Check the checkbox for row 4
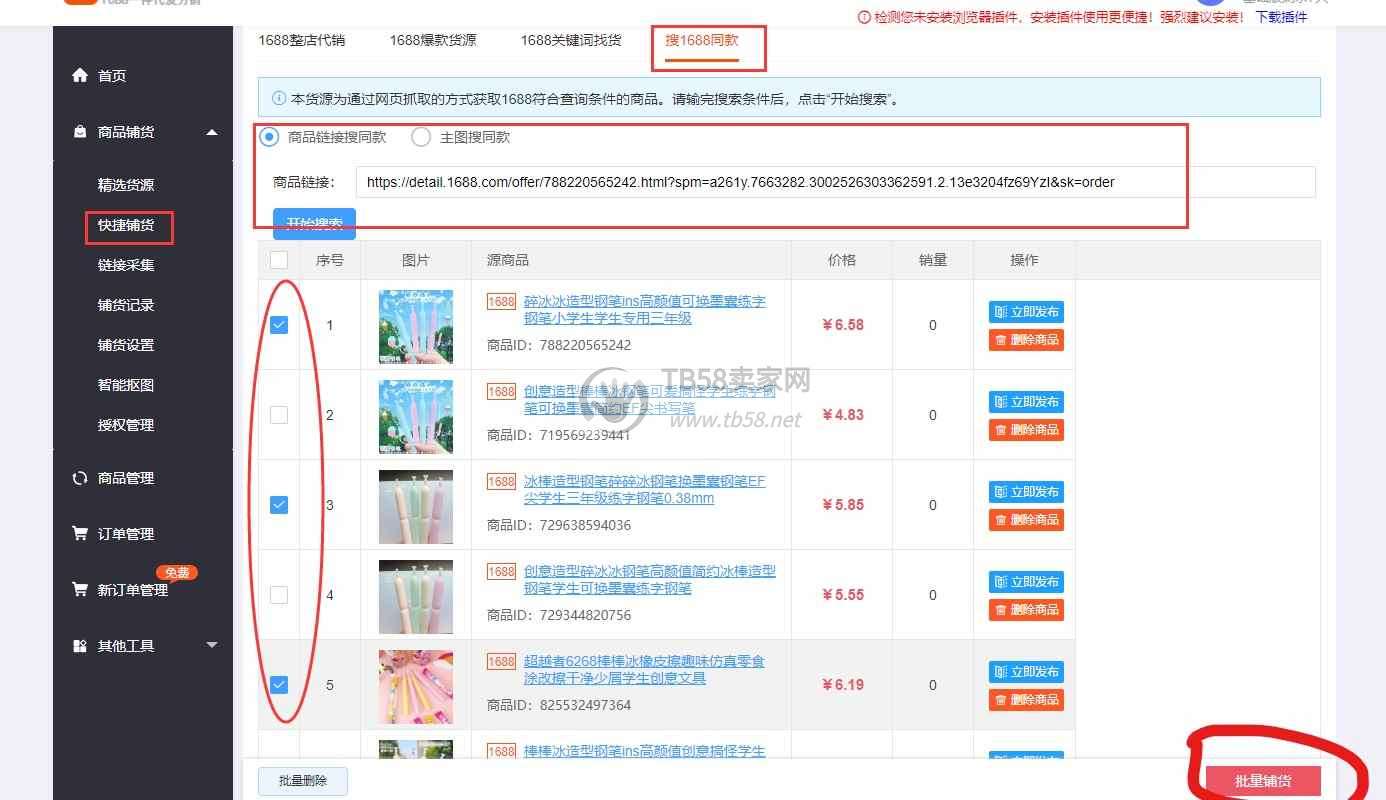 point(279,595)
